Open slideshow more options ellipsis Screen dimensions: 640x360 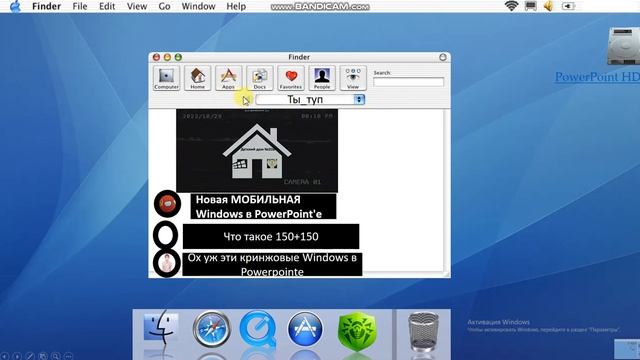pyautogui.click(x=68, y=356)
